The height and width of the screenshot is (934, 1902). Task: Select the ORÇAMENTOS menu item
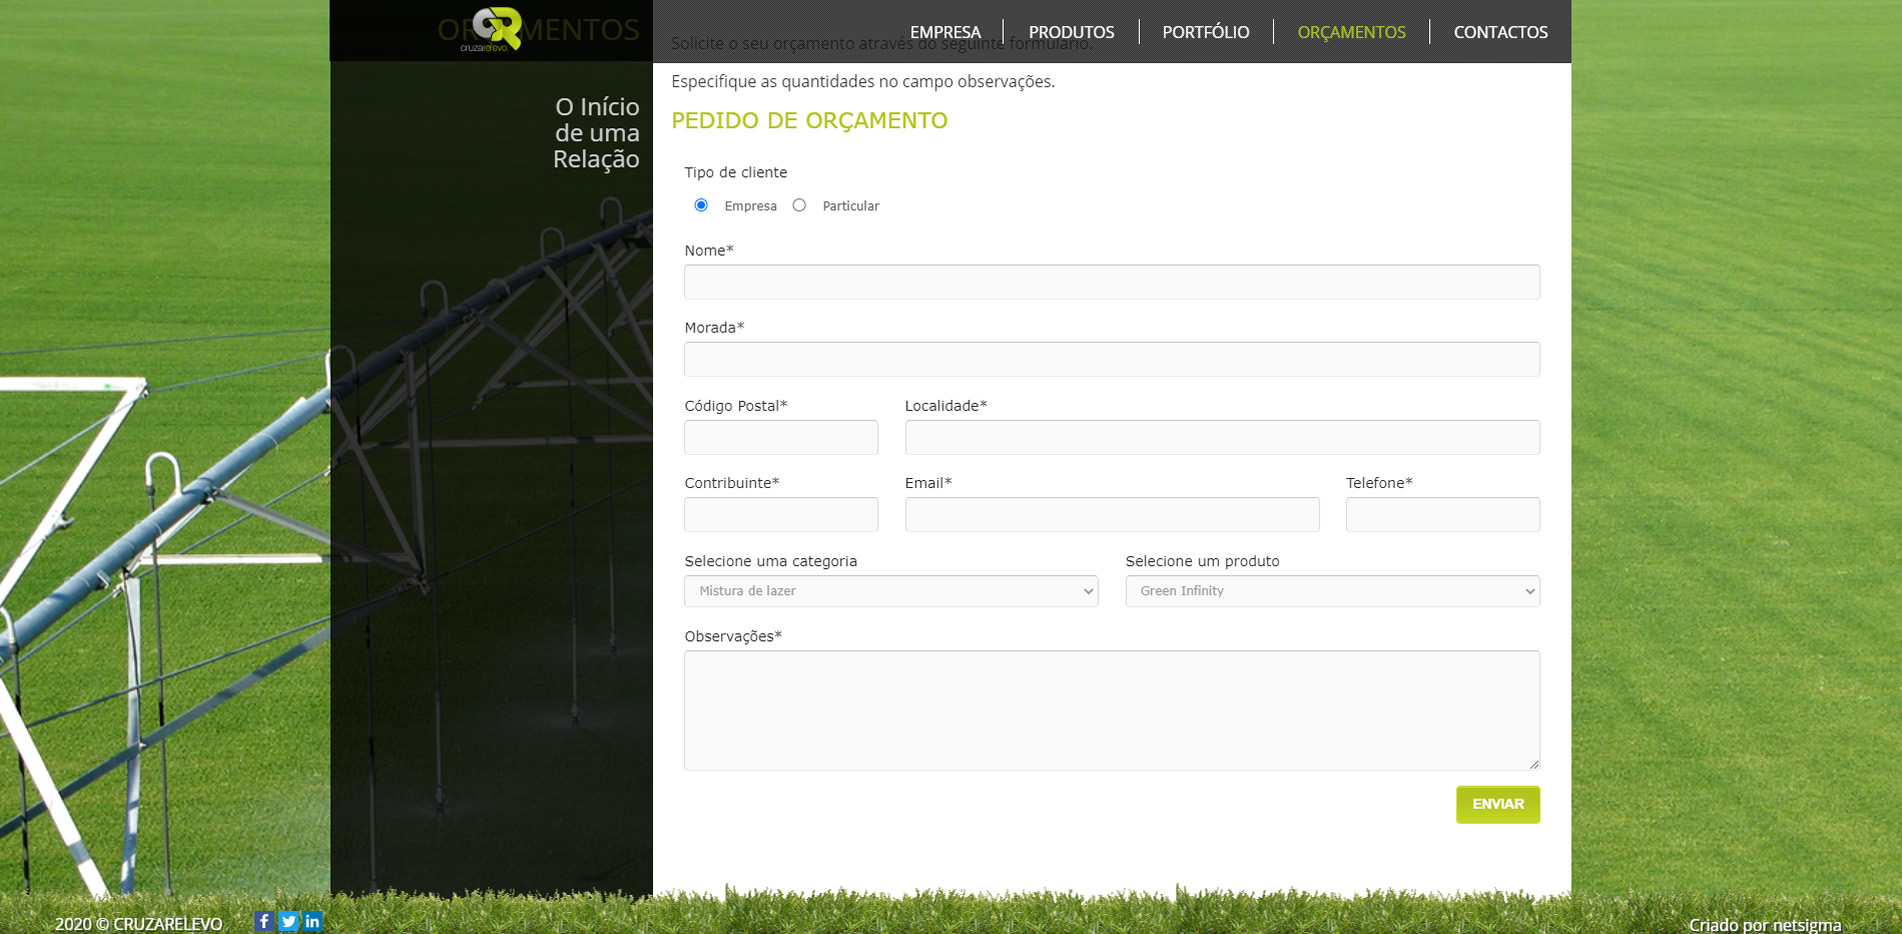click(x=1351, y=32)
